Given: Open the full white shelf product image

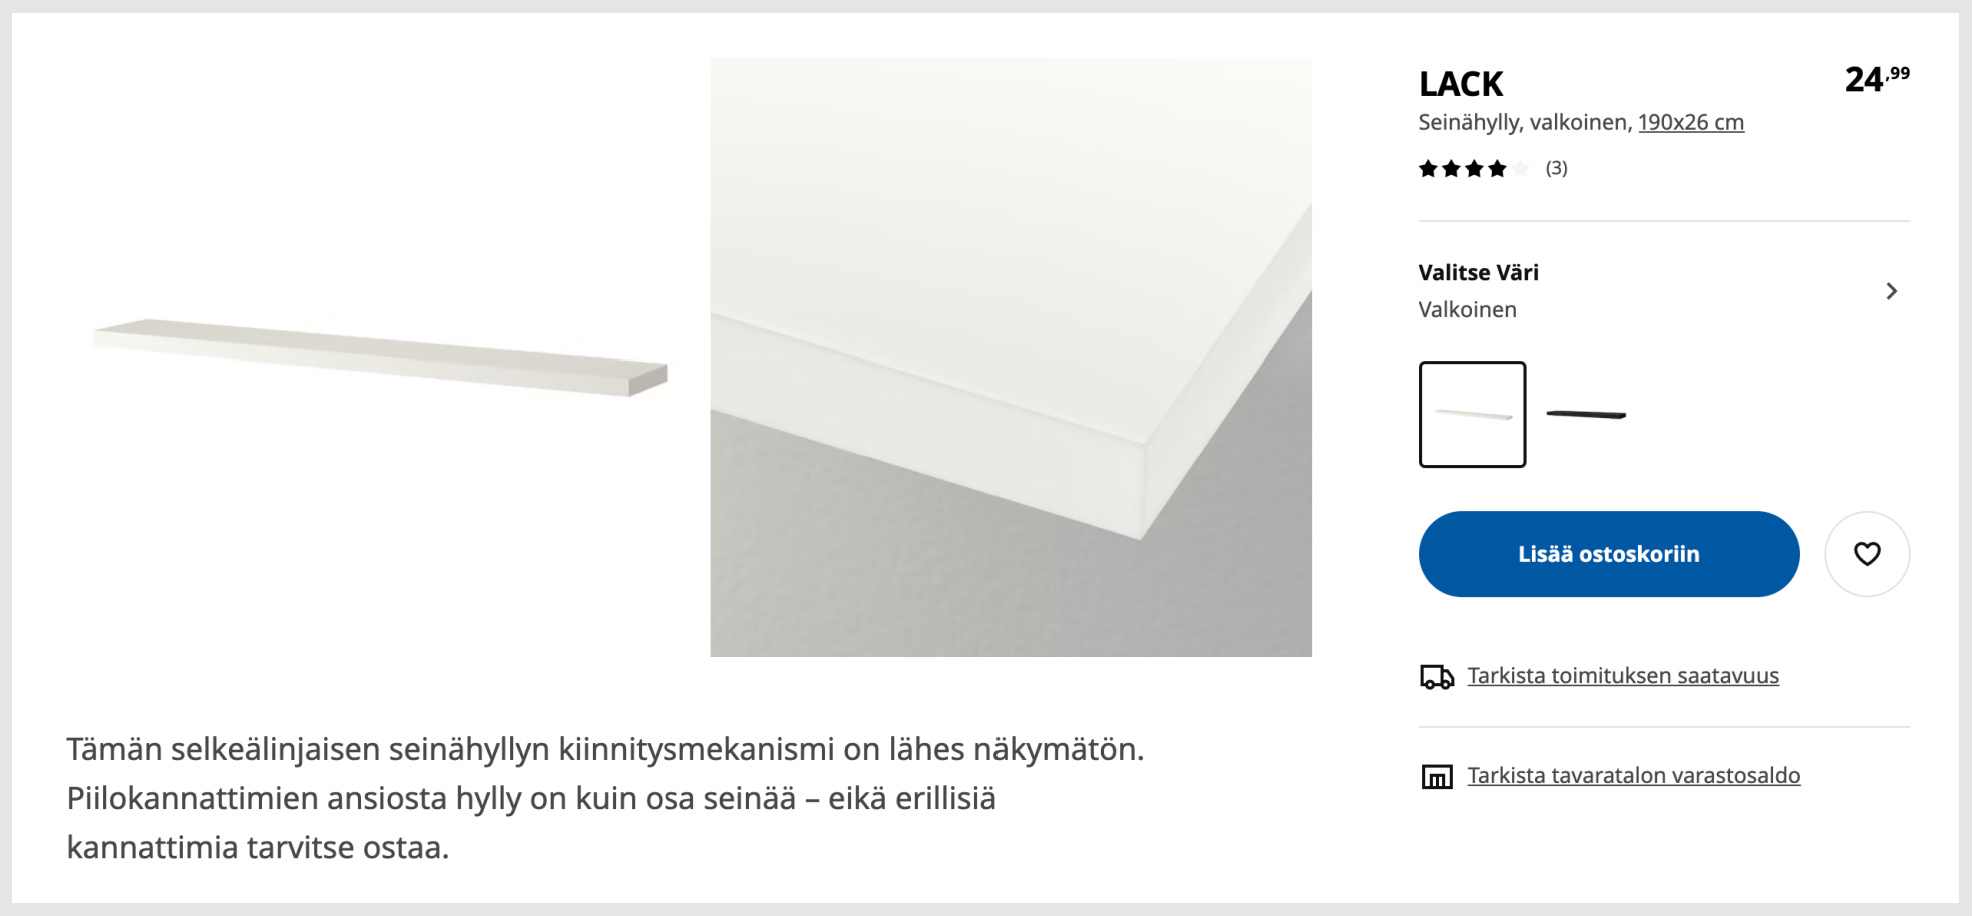Looking at the screenshot, I should pos(381,357).
